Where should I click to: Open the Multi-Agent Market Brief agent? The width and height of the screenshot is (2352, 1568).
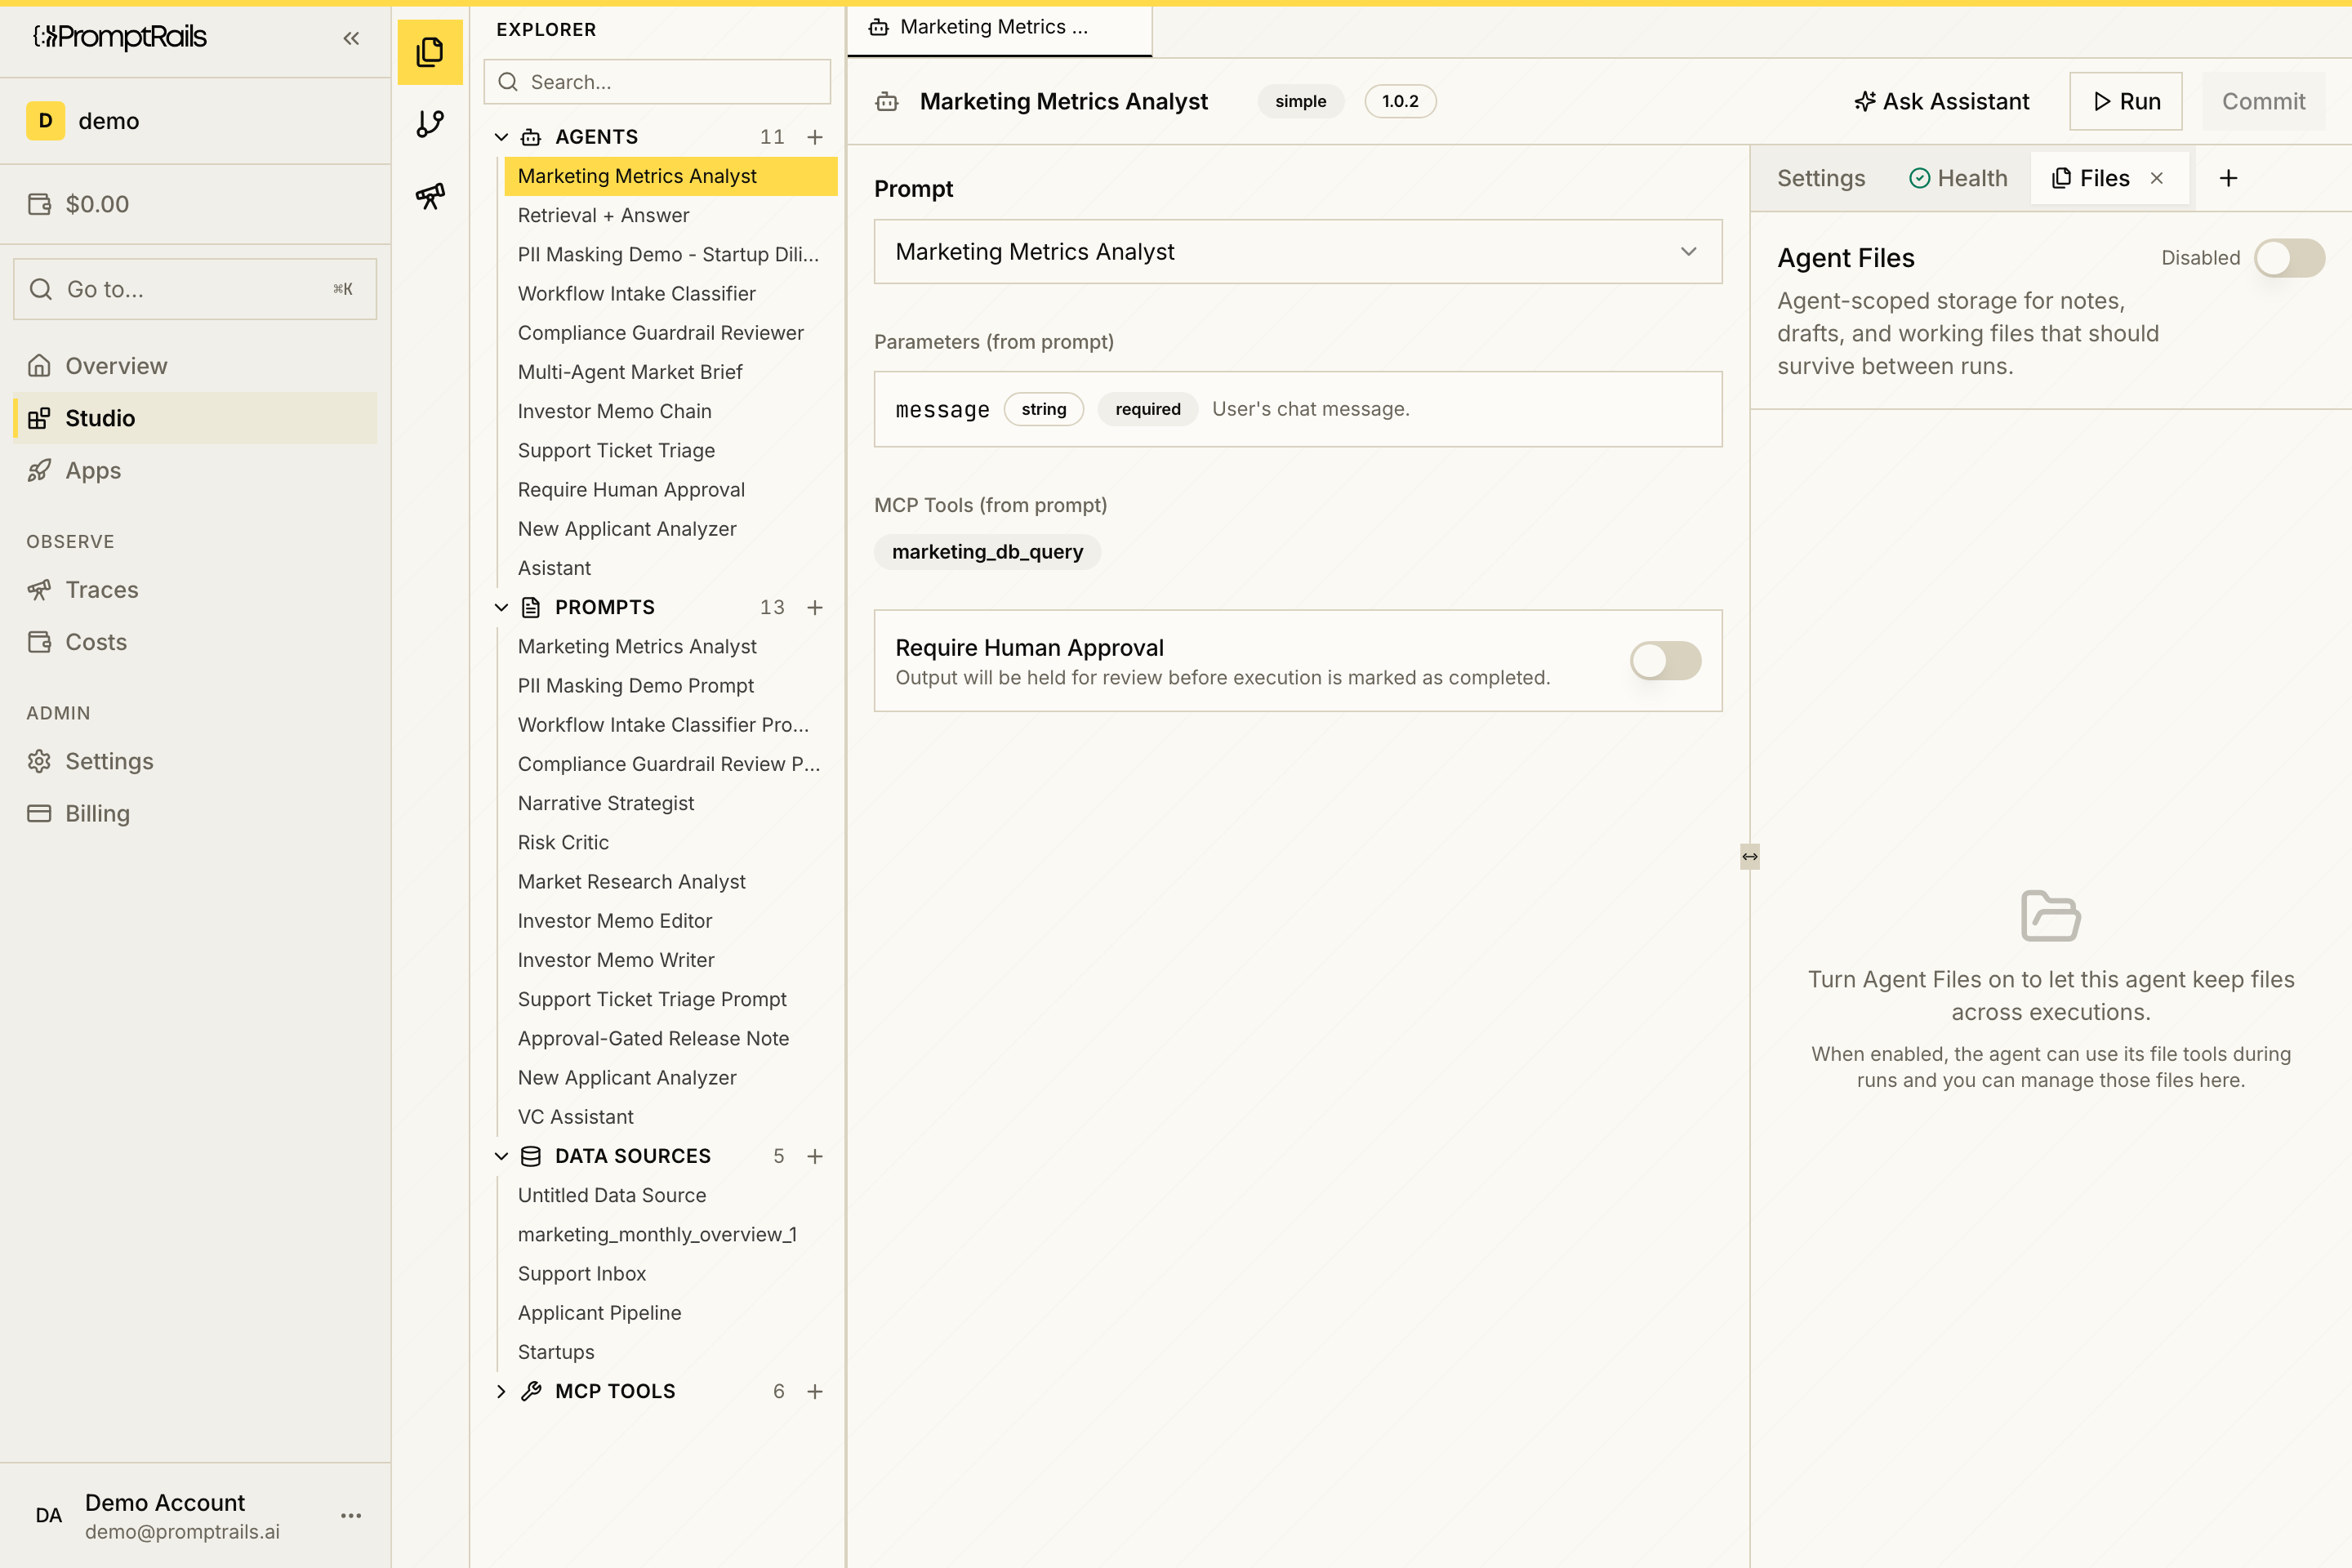[x=670, y=372]
